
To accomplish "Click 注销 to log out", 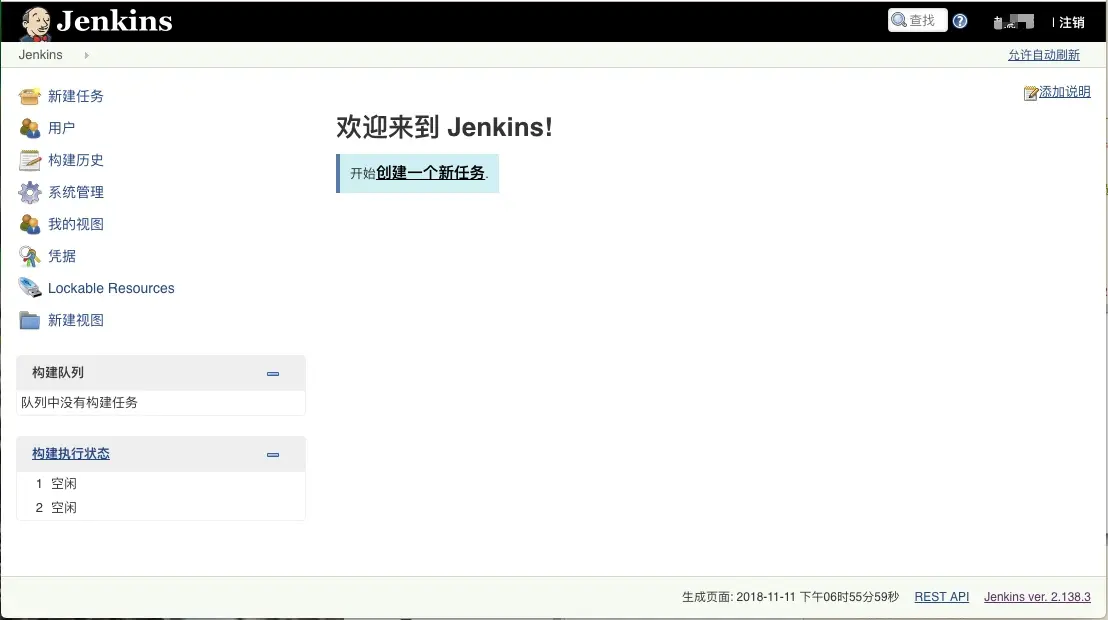I will tap(1071, 23).
